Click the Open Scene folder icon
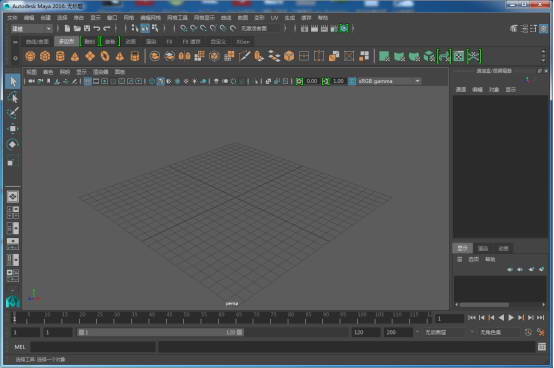Screen dimensions: 554x368 coord(77,29)
